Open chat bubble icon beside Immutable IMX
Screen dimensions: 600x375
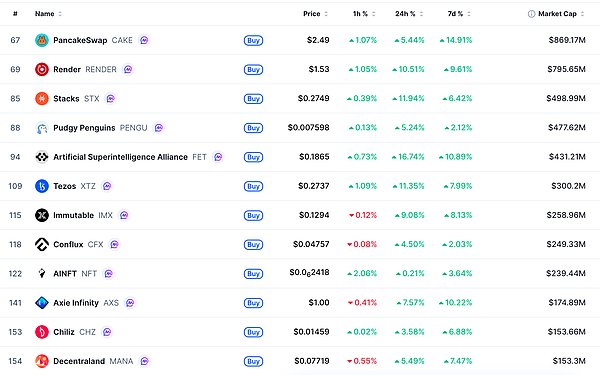124,215
